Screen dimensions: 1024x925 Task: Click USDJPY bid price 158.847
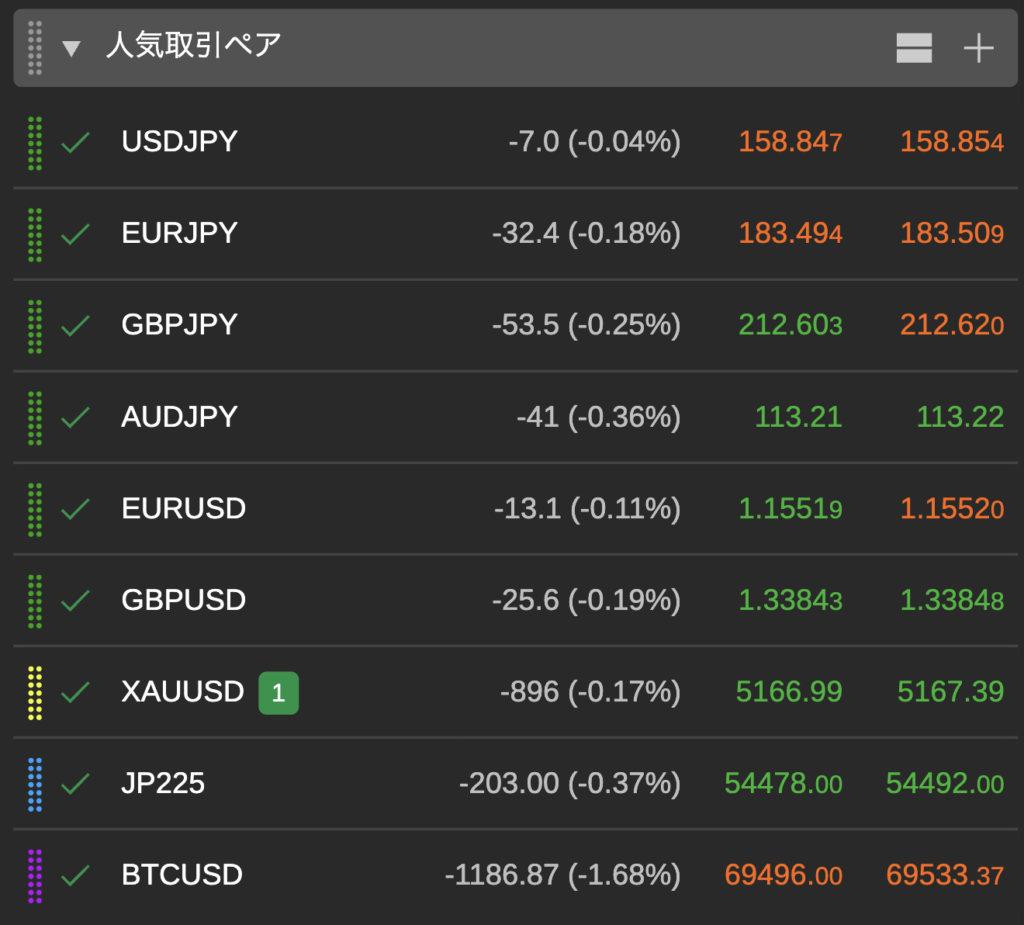pos(790,142)
